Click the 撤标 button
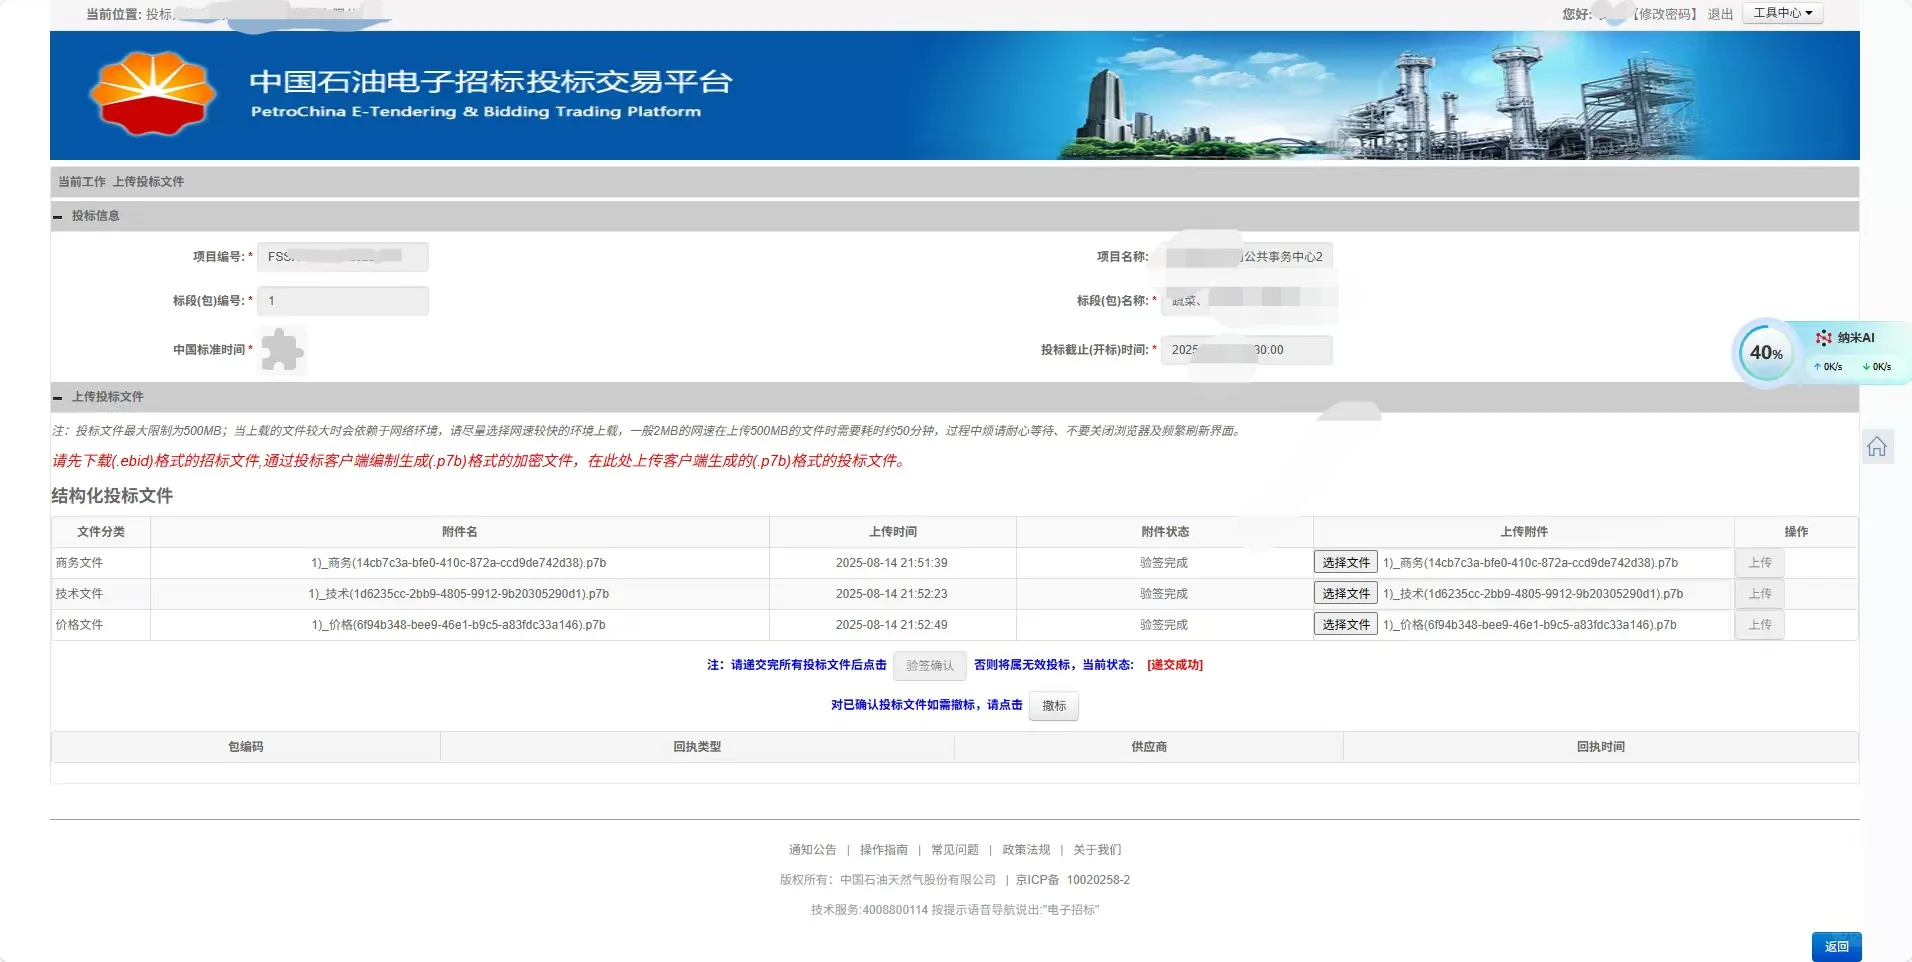 click(x=1054, y=706)
